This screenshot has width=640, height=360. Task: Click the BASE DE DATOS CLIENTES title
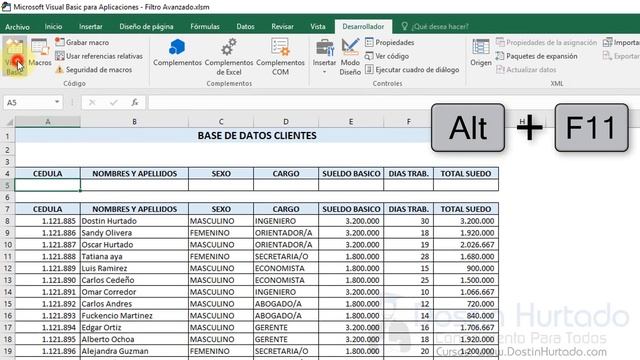[257, 136]
